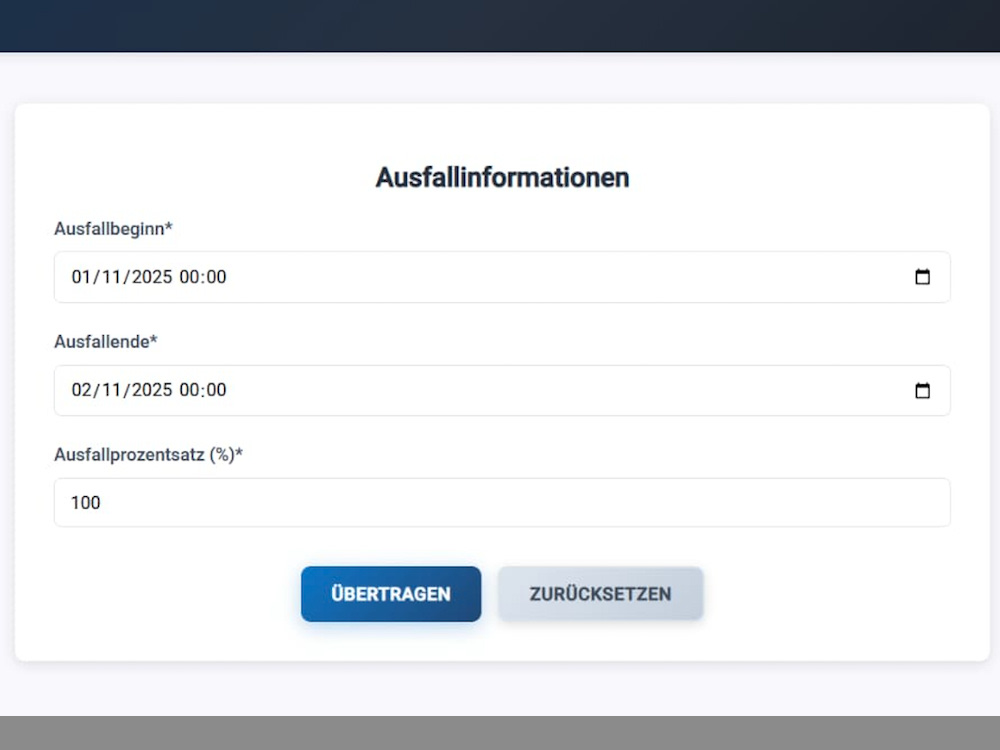Reset the form with ZURÜCKSETZEN

coord(600,594)
